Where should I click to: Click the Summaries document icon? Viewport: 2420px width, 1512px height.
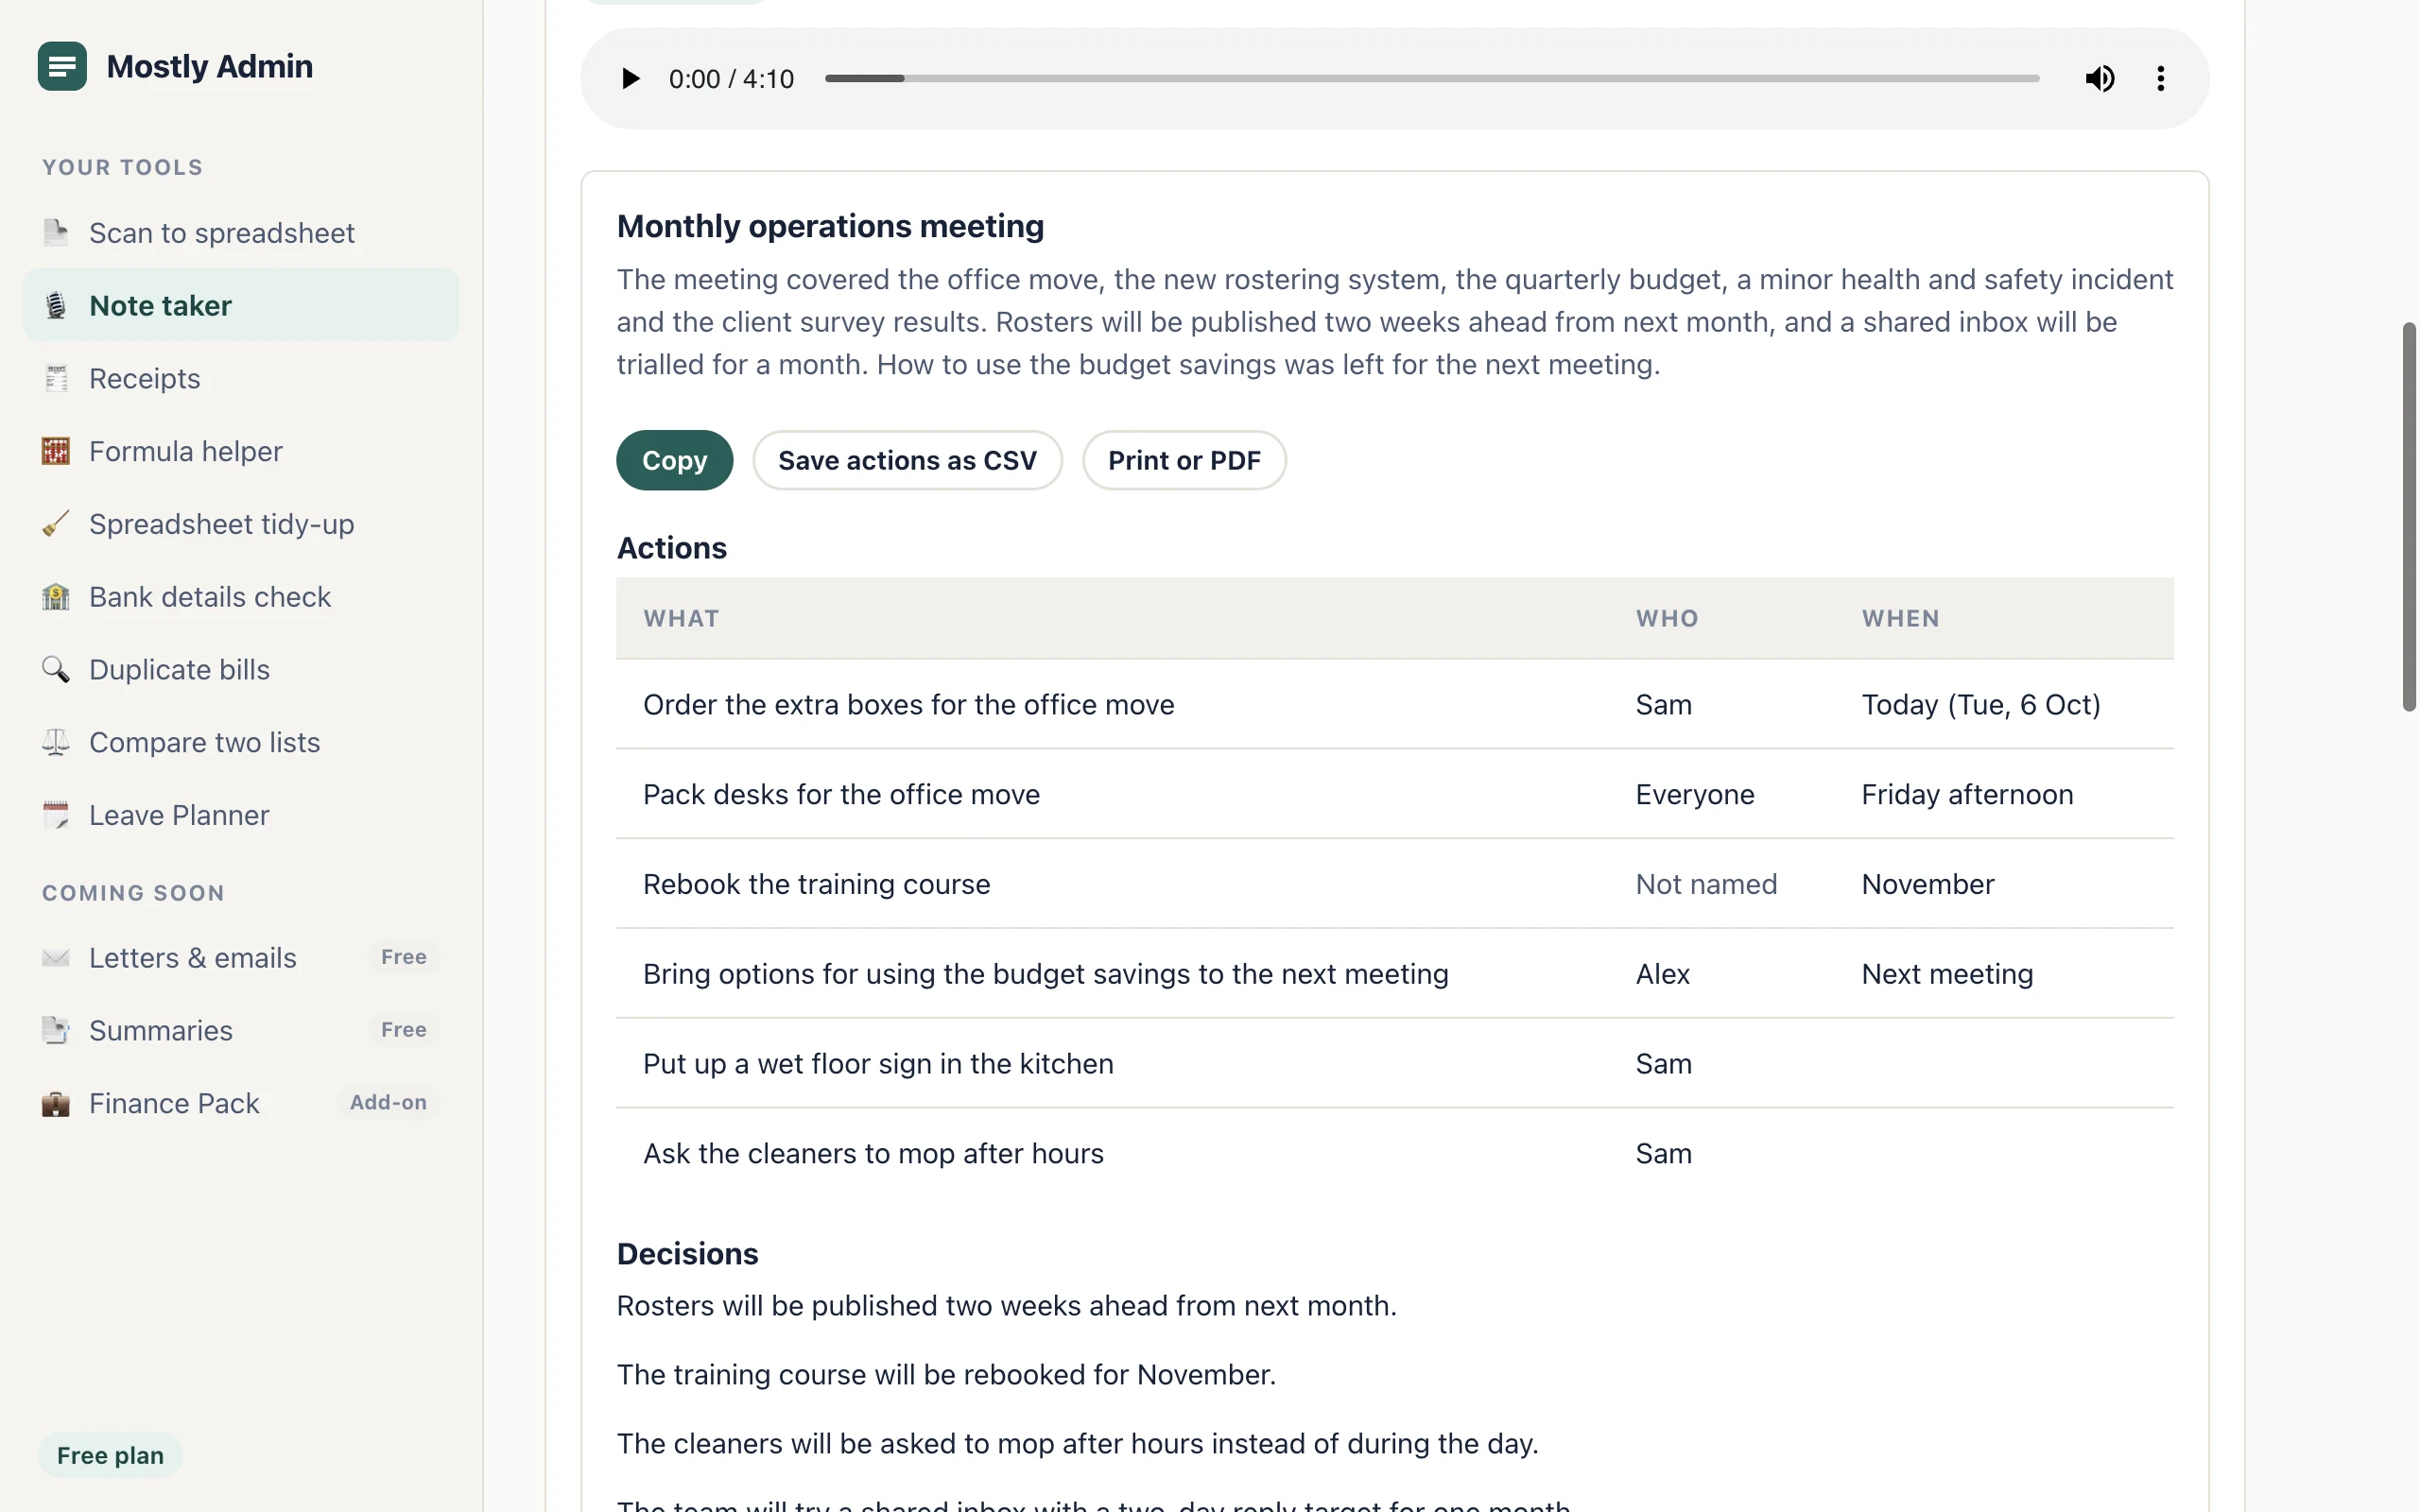(x=56, y=1030)
